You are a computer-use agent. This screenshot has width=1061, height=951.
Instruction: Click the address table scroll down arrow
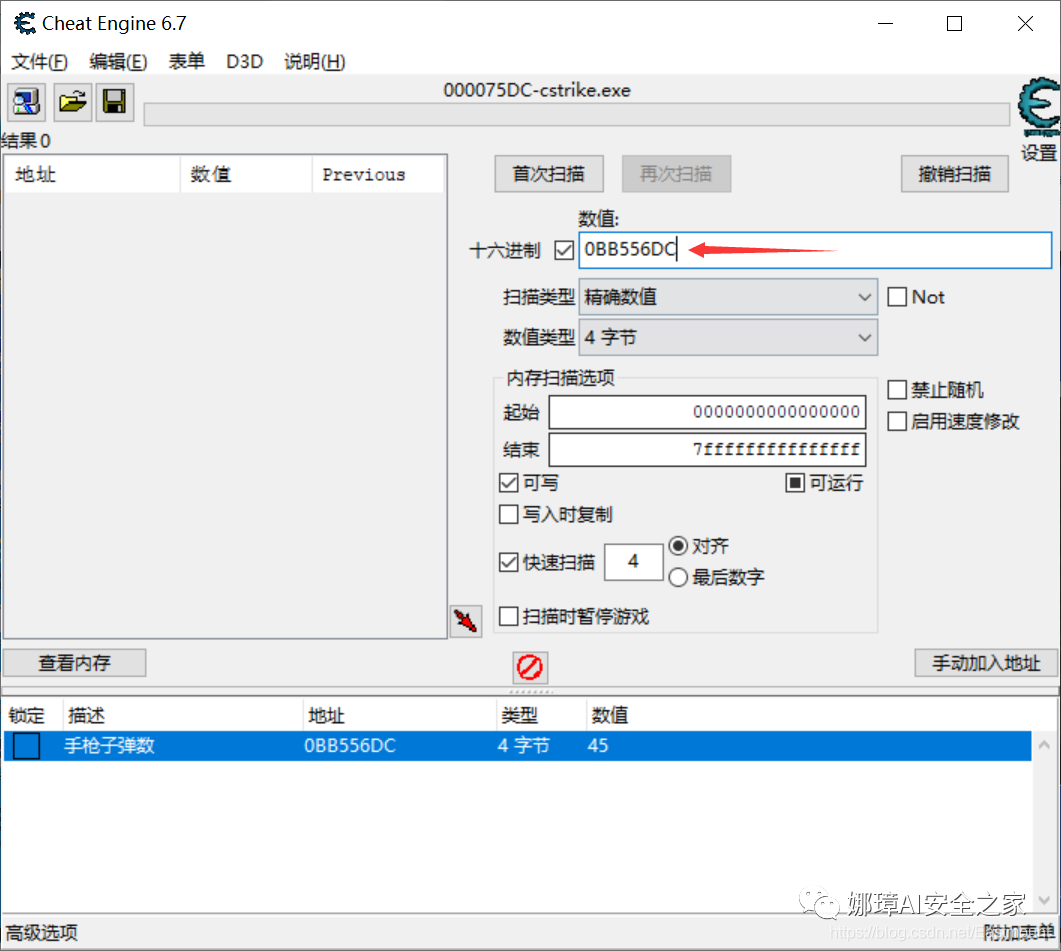coord(1044,900)
